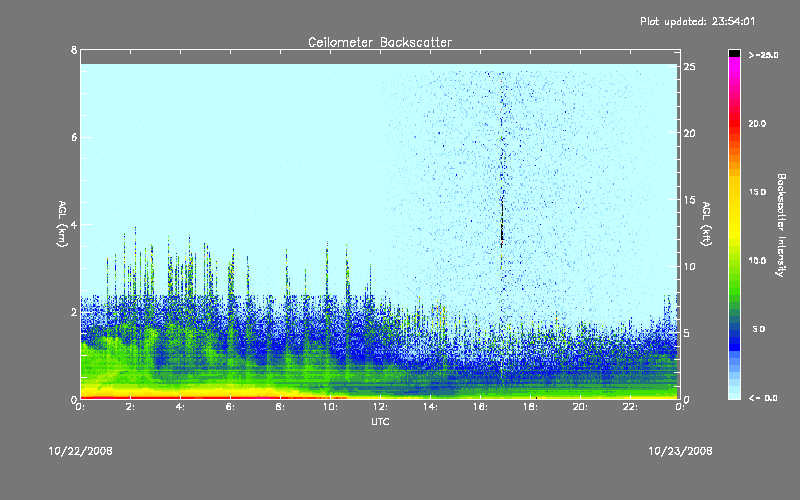The width and height of the screenshot is (800, 500).
Task: Pick the black swatch atop the color bar
Action: click(x=734, y=53)
